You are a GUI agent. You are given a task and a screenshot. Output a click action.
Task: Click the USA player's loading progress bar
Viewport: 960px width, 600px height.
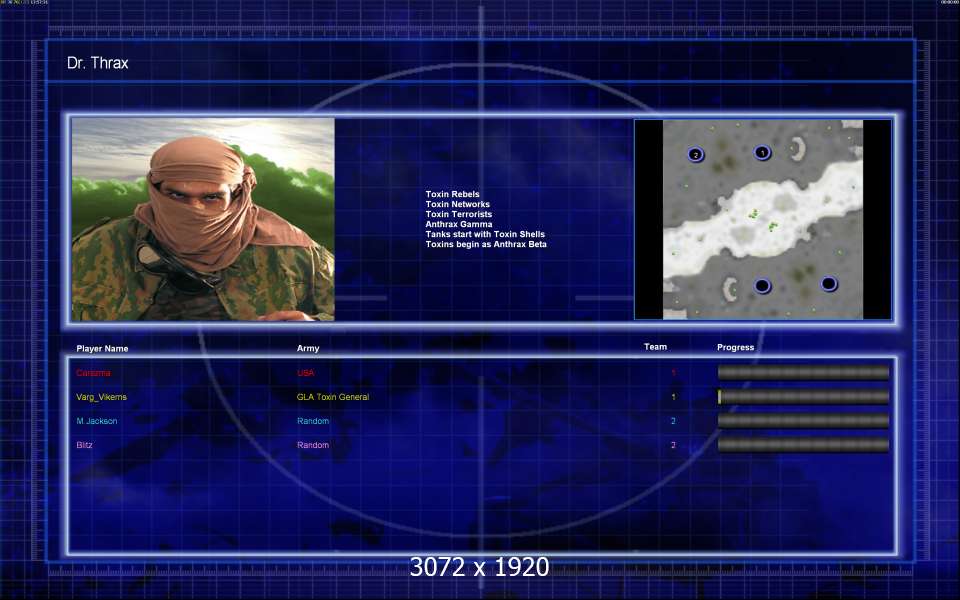click(803, 372)
